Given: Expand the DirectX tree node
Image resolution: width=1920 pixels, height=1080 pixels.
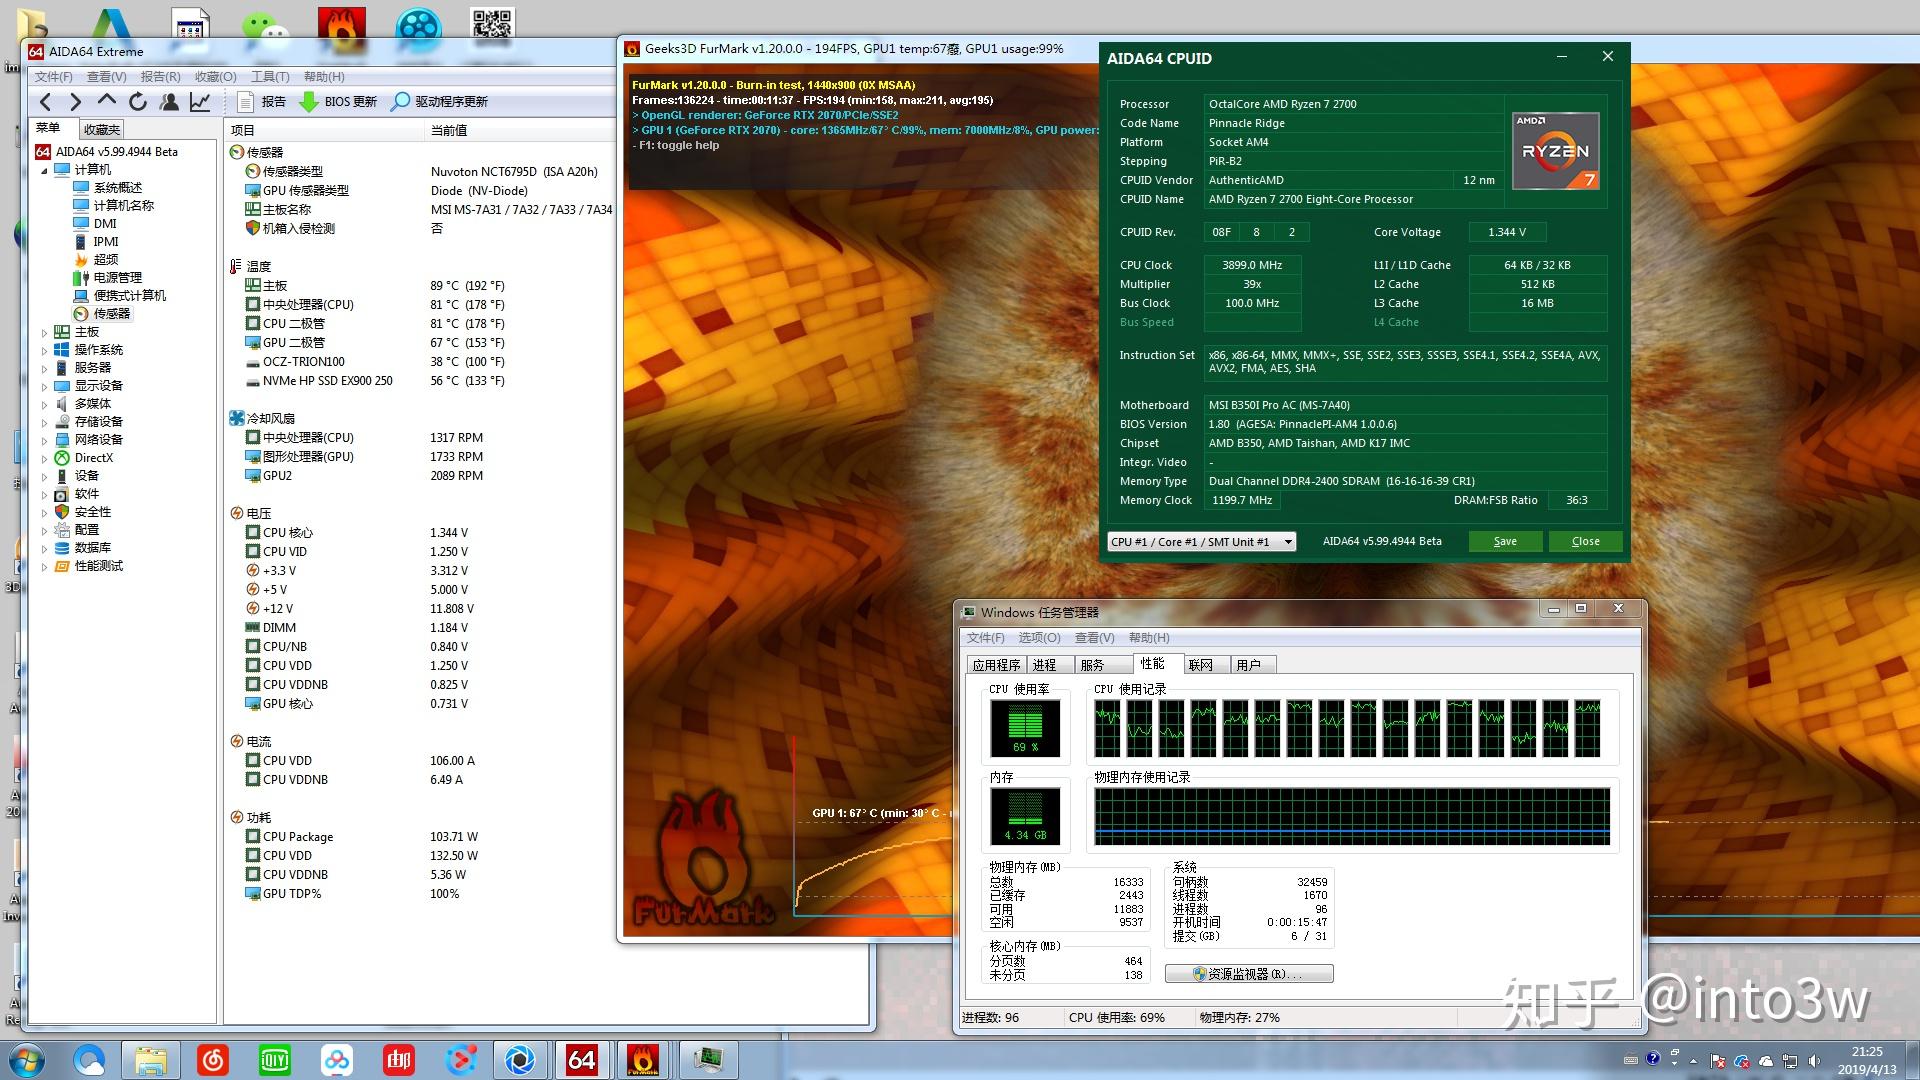Looking at the screenshot, I should (x=44, y=458).
